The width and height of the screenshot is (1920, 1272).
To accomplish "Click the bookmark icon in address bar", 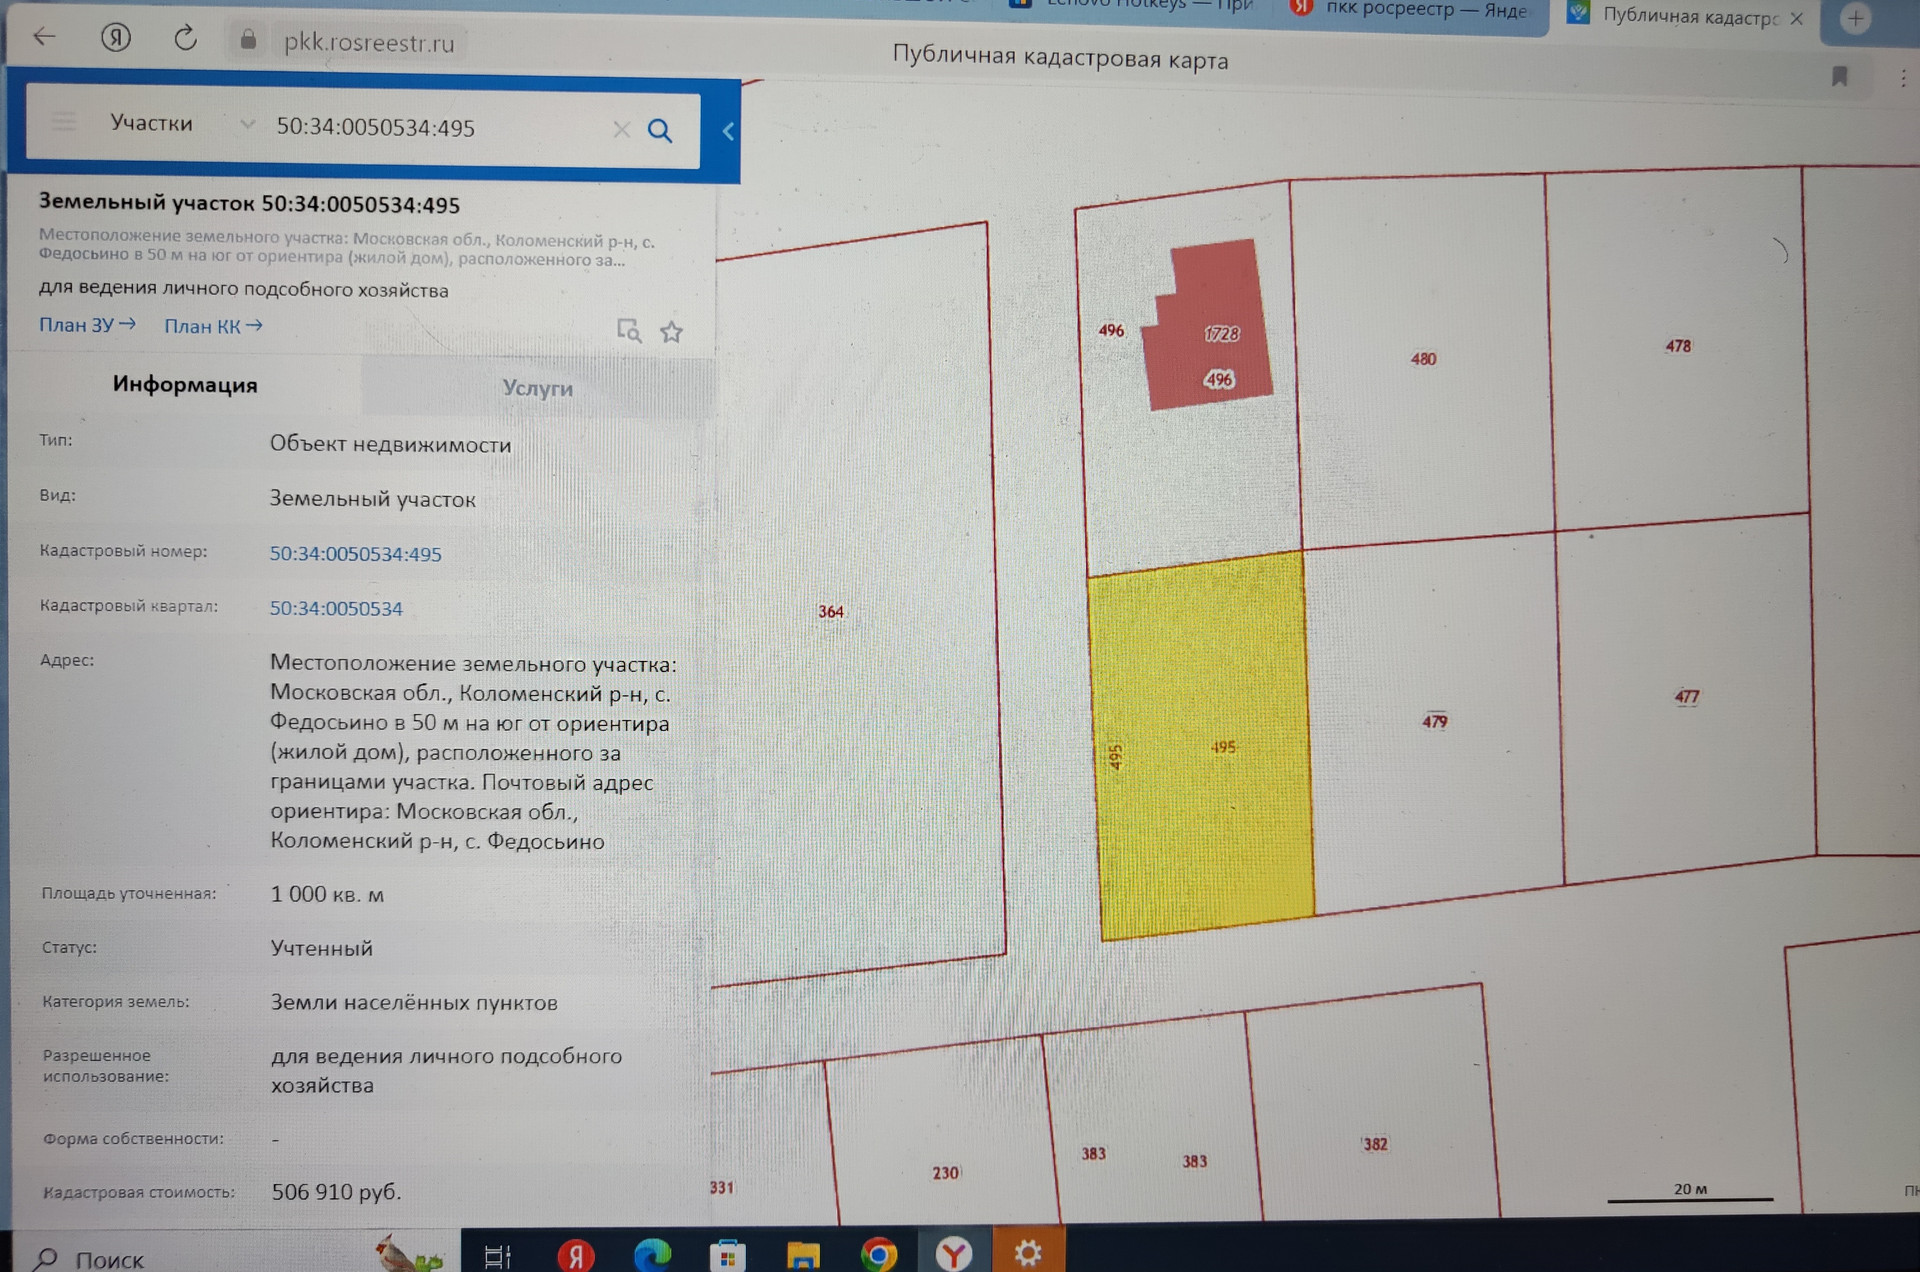I will point(1839,77).
